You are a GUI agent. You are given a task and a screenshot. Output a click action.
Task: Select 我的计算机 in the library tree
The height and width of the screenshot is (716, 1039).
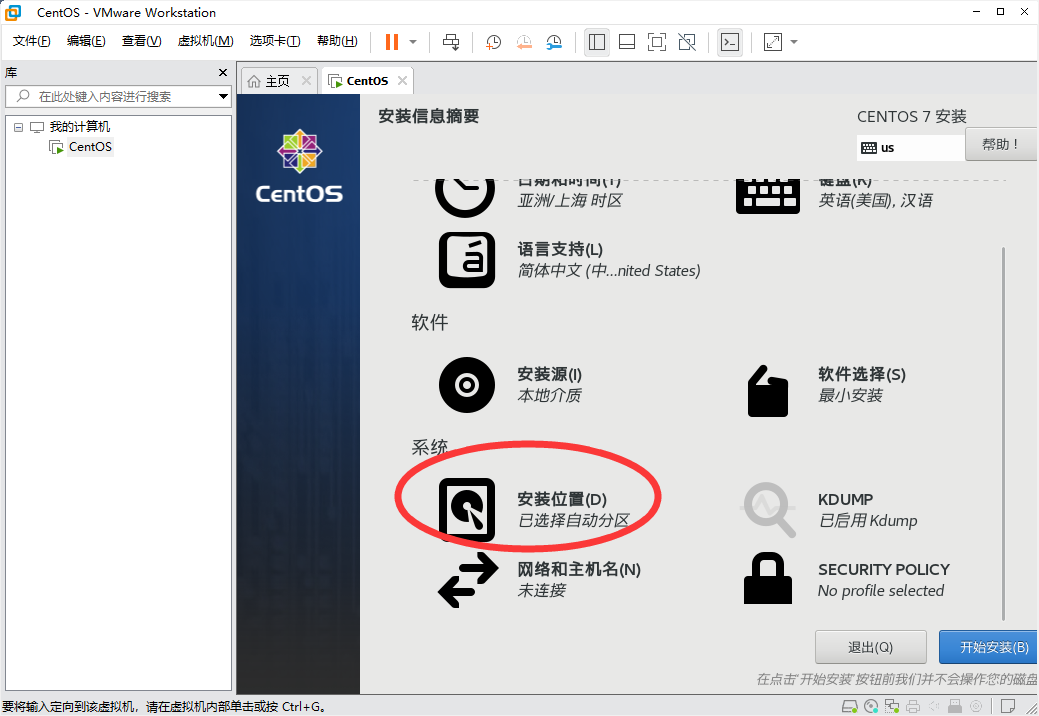80,127
